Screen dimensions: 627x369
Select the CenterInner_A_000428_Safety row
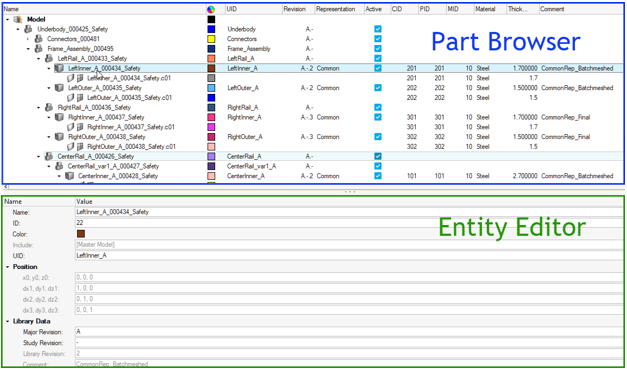[x=118, y=176]
